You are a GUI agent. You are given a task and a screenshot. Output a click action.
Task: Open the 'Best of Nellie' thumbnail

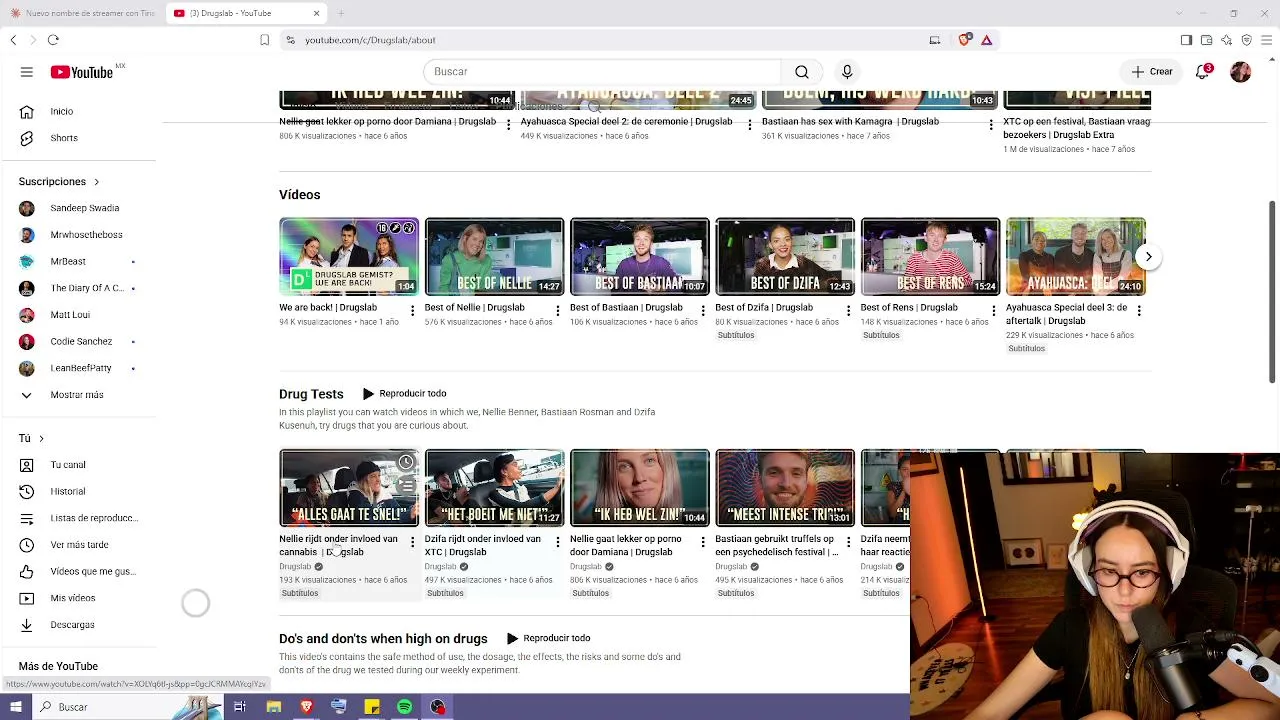pyautogui.click(x=494, y=256)
